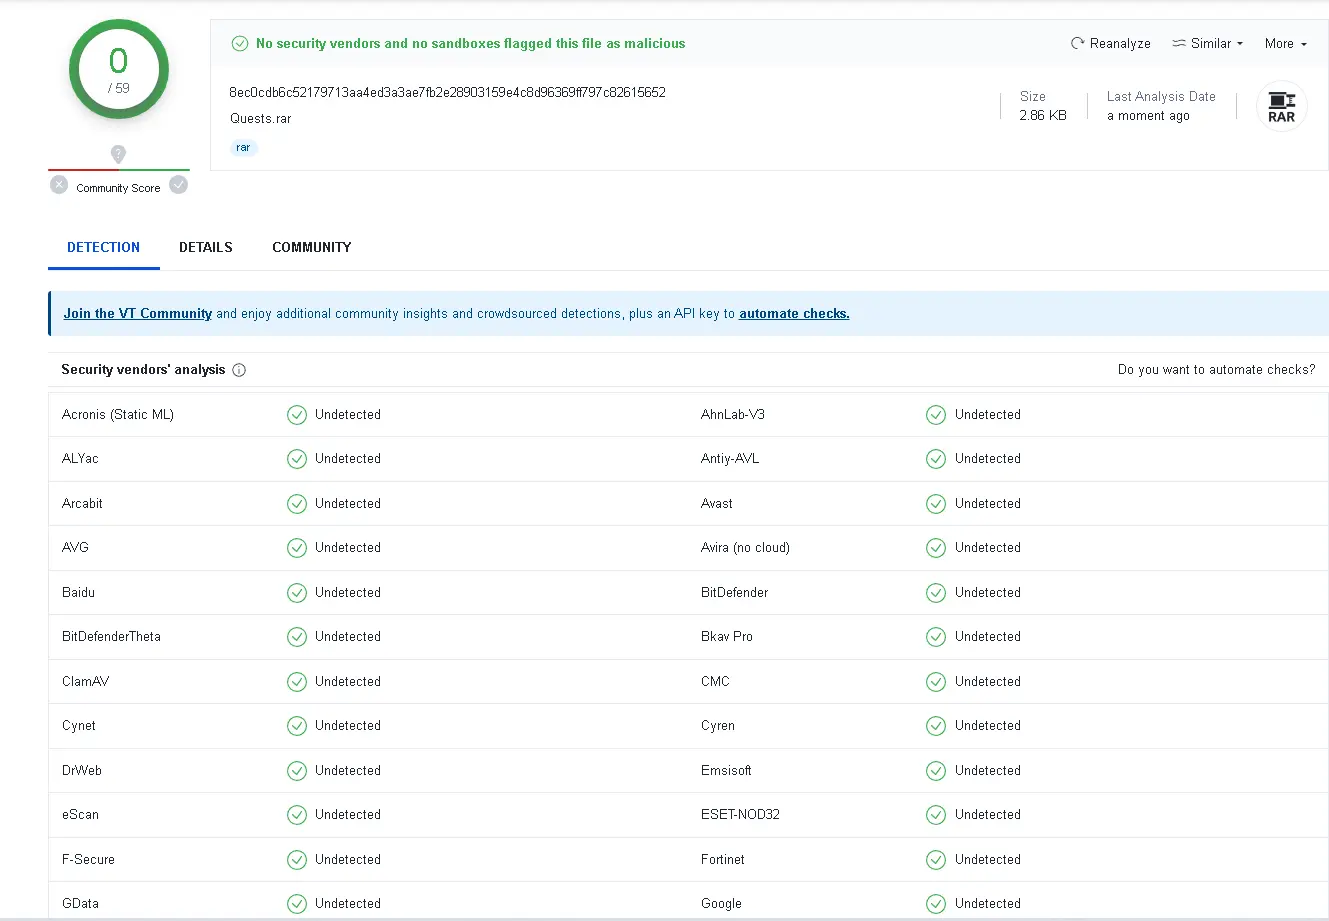Viewport: 1329px width, 921px height.
Task: Click the ESET-NOD32 undetected check icon
Action: tap(936, 815)
